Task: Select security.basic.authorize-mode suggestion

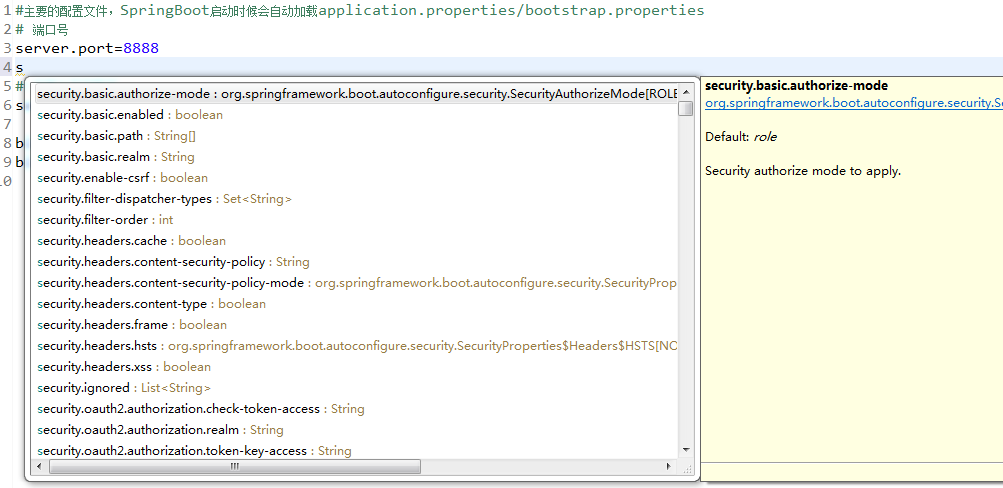Action: tap(356, 94)
